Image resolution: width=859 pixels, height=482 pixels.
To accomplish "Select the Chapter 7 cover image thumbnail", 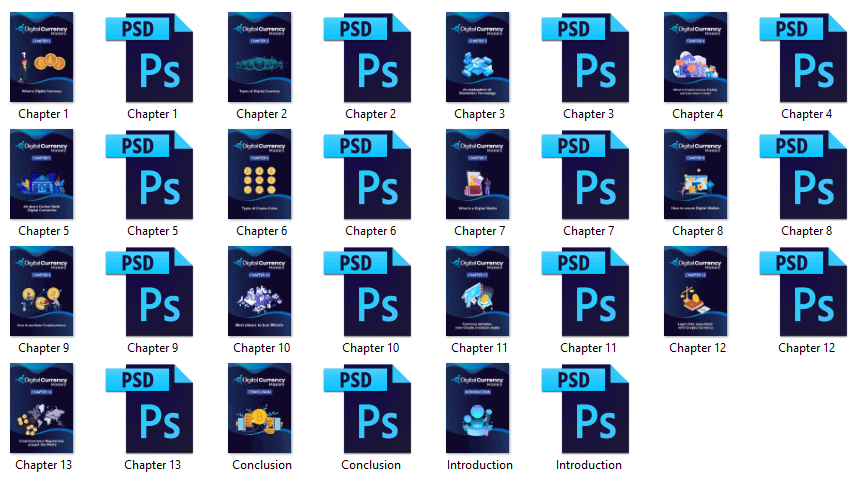I will pyautogui.click(x=478, y=174).
